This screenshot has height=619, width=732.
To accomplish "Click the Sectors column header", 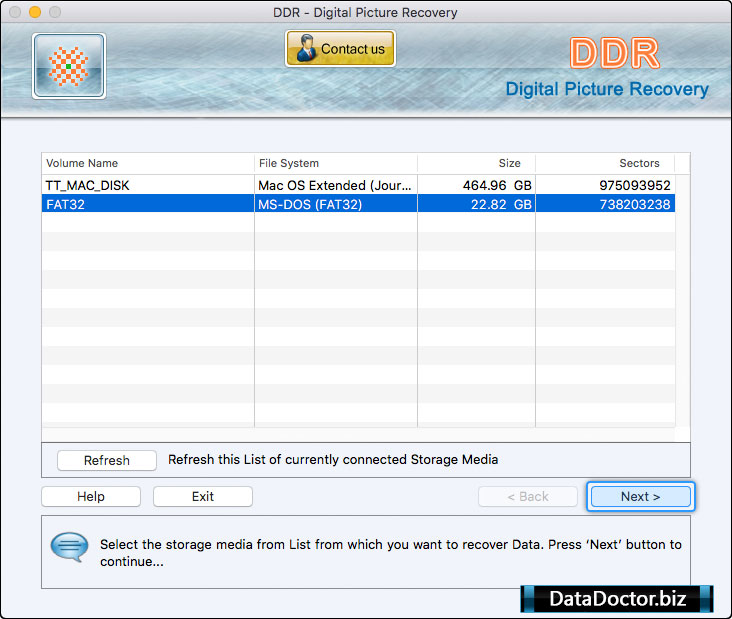I will [605, 163].
